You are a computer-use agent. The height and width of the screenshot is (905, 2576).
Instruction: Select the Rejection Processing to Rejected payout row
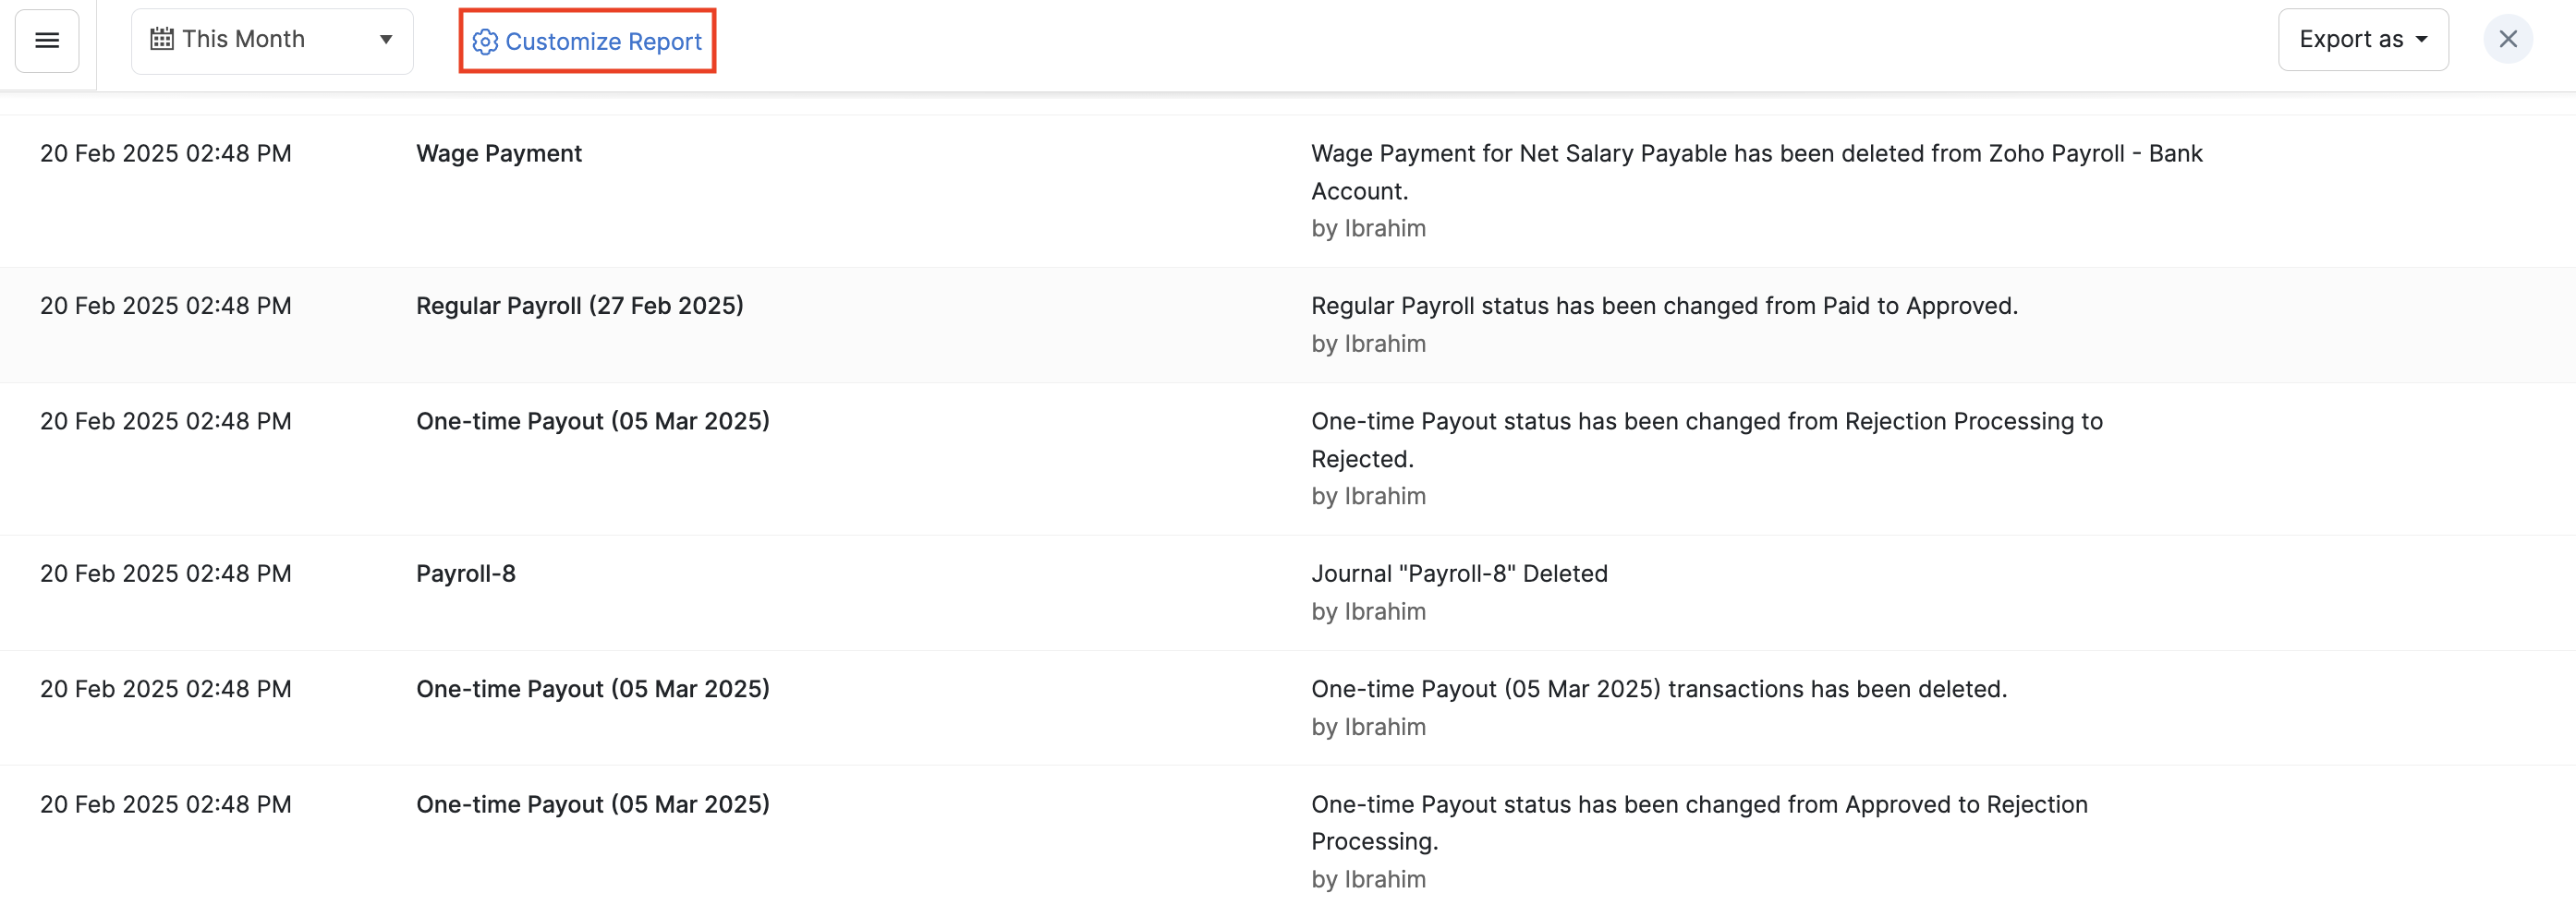(592, 422)
